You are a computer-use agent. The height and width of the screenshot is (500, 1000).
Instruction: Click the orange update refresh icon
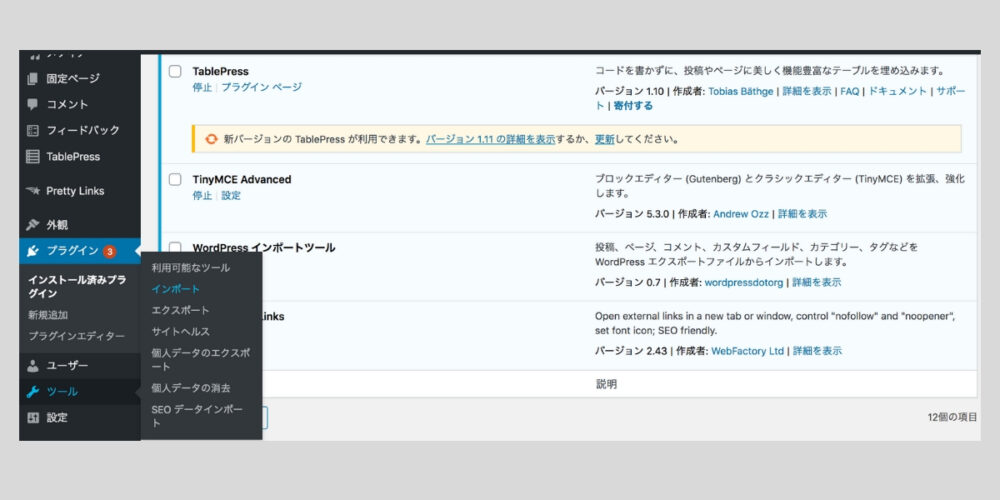pyautogui.click(x=211, y=139)
